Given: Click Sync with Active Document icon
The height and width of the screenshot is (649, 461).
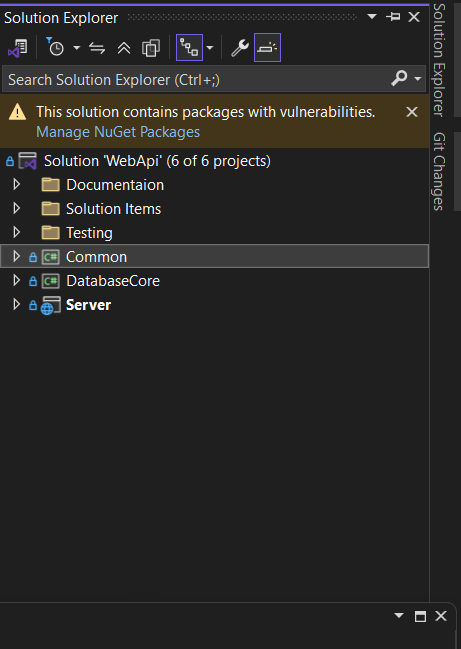Looking at the screenshot, I should pyautogui.click(x=97, y=48).
